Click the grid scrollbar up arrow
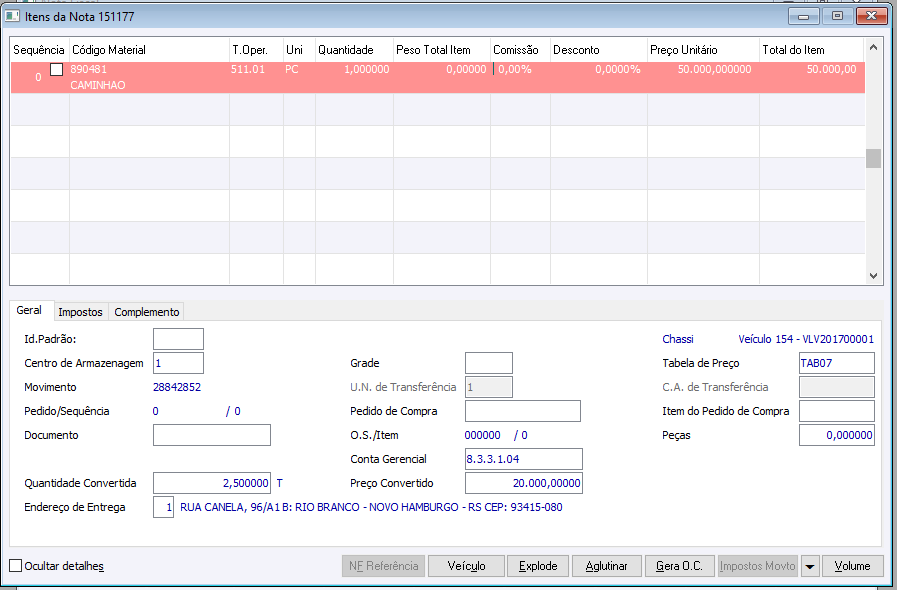The image size is (897, 590). tap(873, 47)
